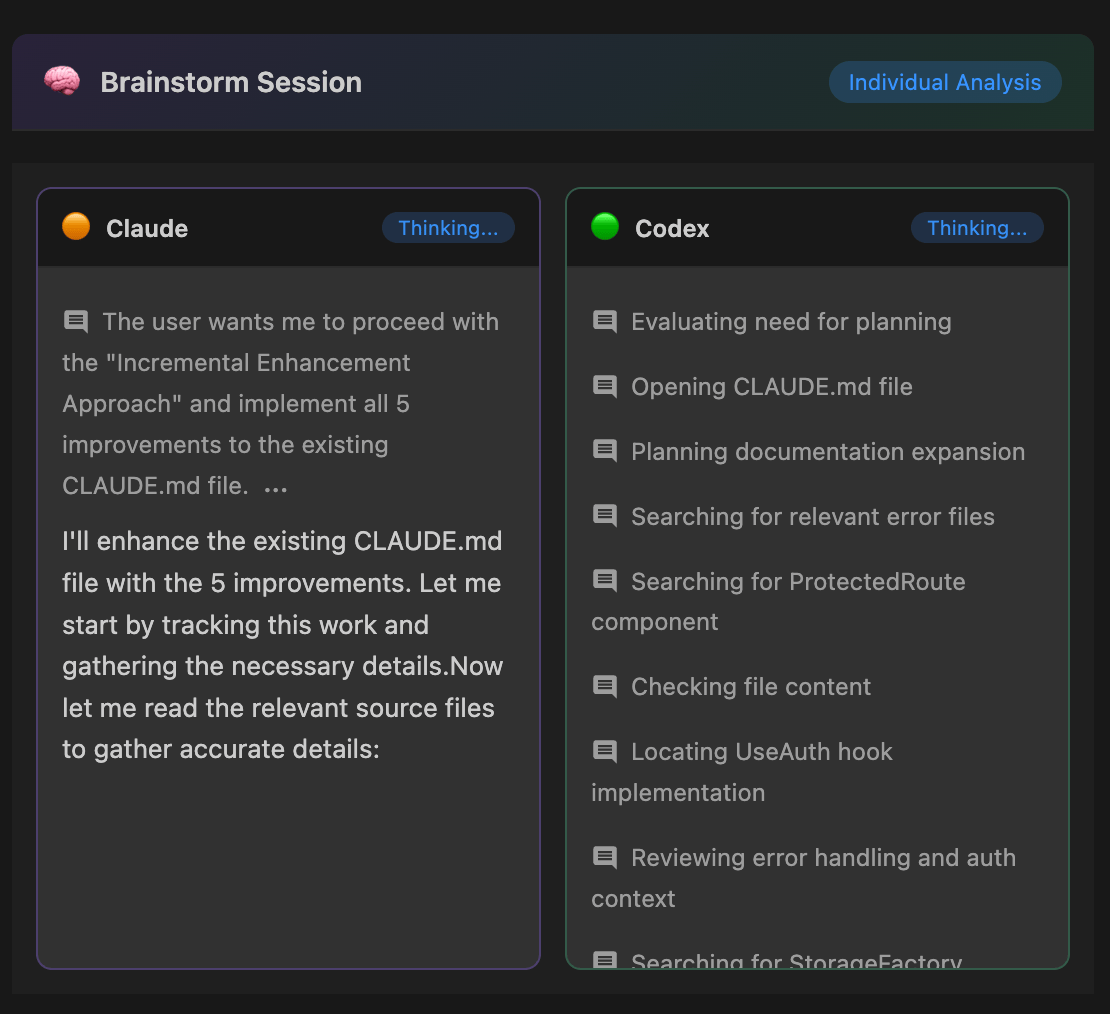Click Codex's Thinking... status badge

click(x=977, y=228)
